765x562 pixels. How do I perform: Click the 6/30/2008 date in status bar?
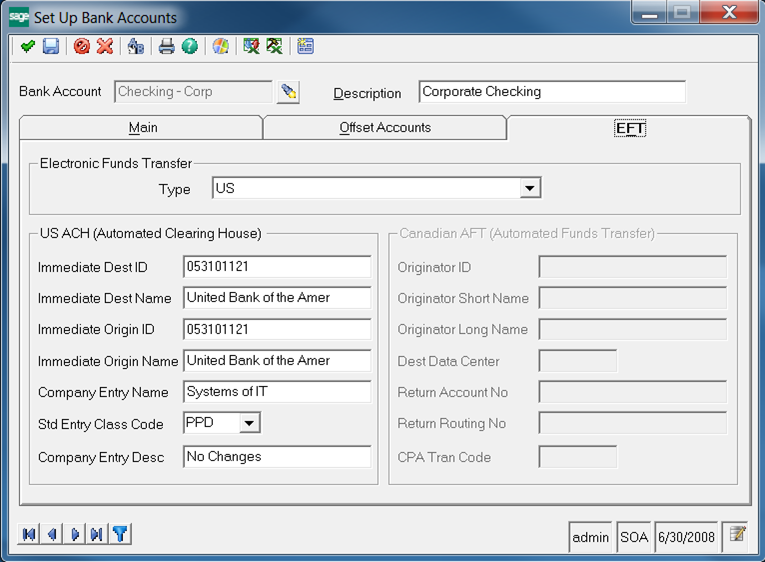click(x=686, y=537)
